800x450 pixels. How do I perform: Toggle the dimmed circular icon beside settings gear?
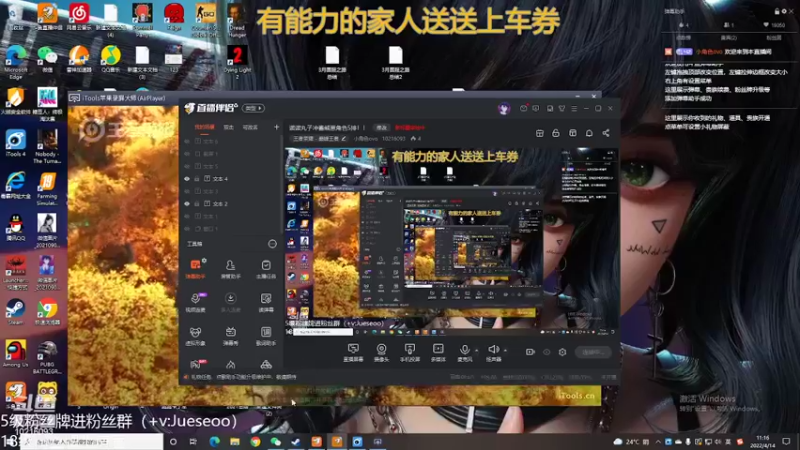[x=546, y=352]
